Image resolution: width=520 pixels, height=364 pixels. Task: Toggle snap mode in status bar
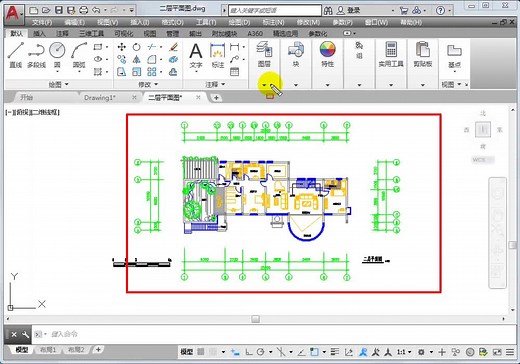point(213,352)
